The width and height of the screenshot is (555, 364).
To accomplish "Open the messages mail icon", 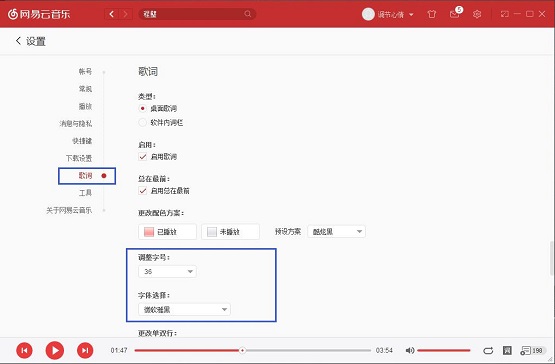I will pos(454,14).
